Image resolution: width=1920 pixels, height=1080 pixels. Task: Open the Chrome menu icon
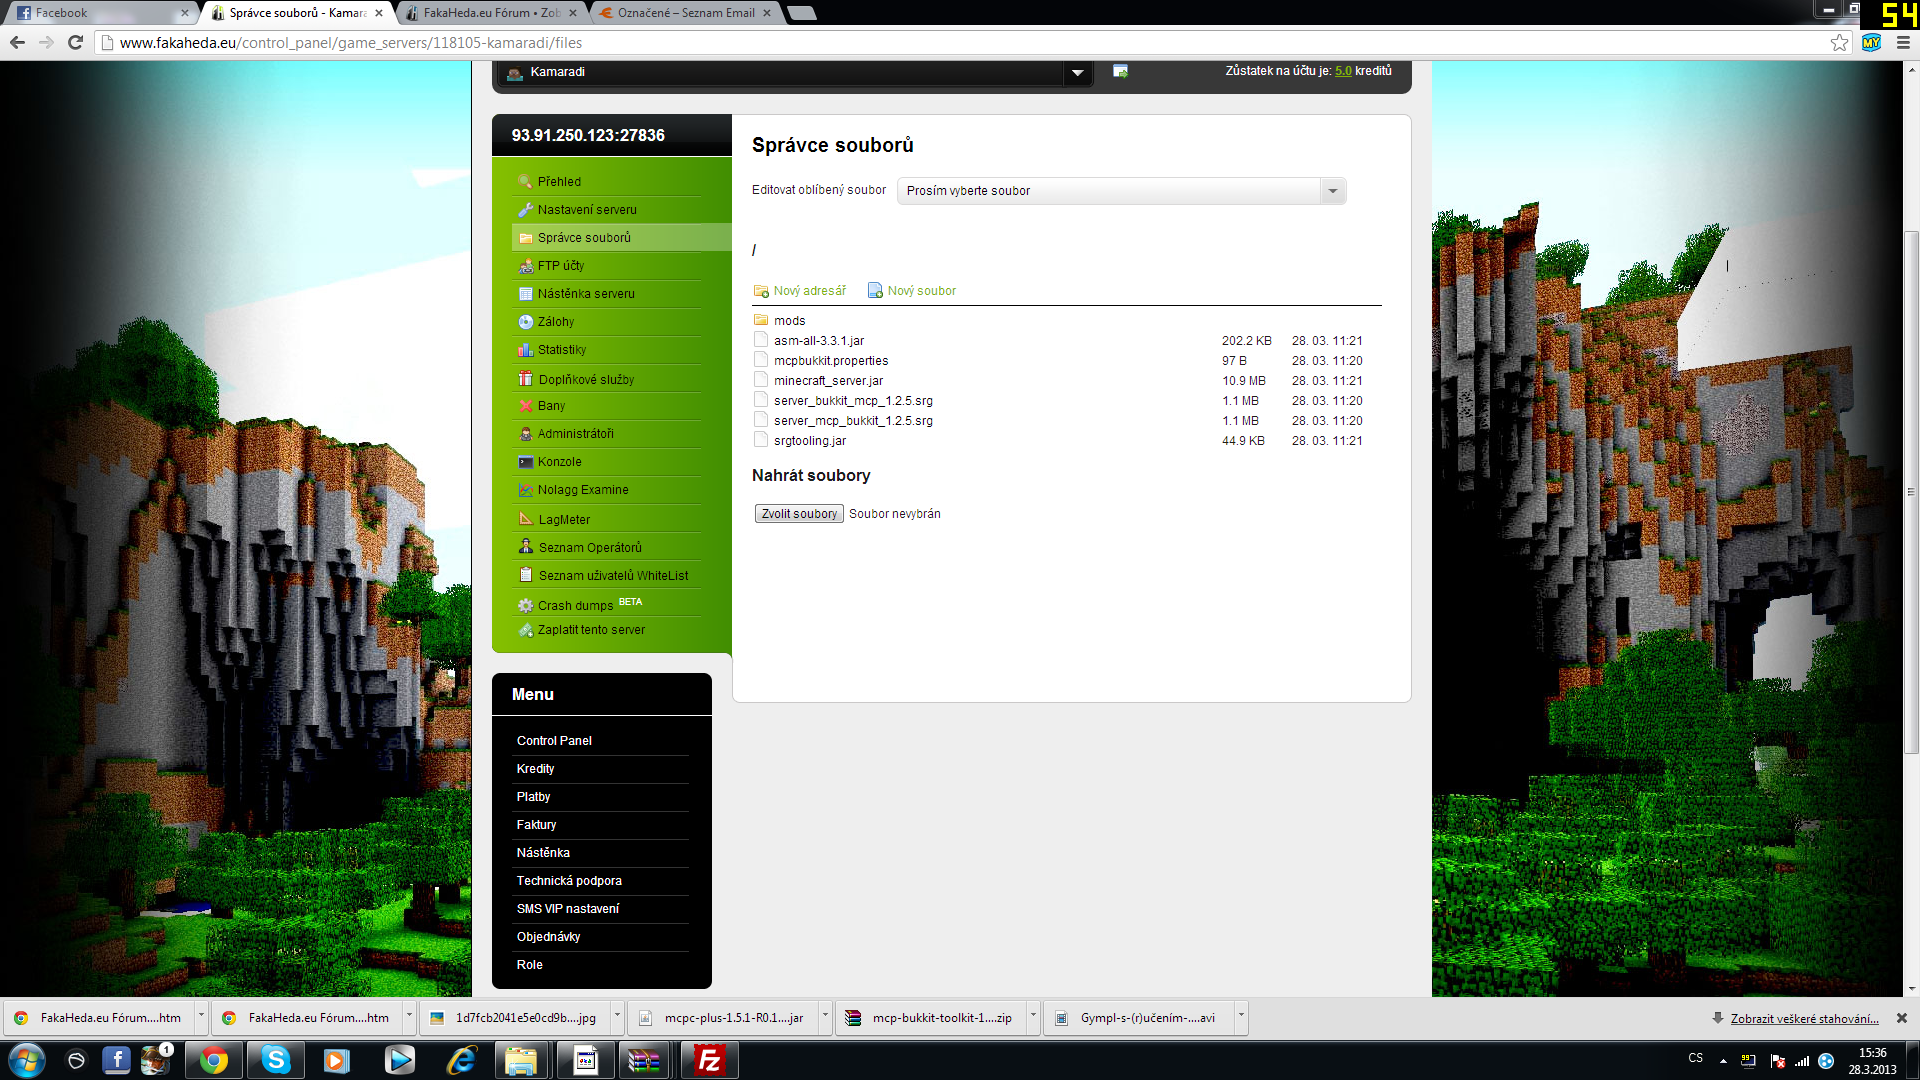point(1902,42)
